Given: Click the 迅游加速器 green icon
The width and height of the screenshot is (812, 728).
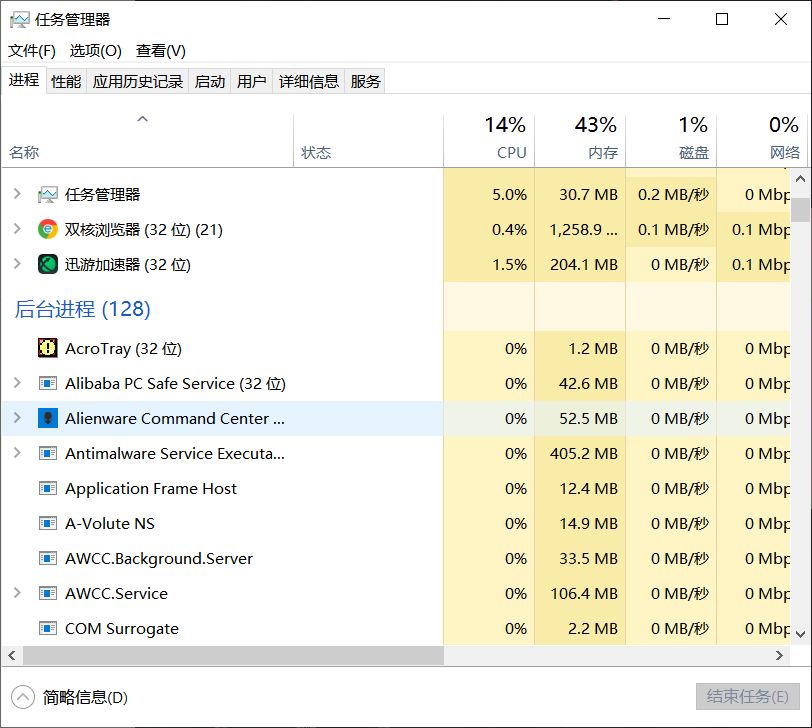Looking at the screenshot, I should point(47,264).
